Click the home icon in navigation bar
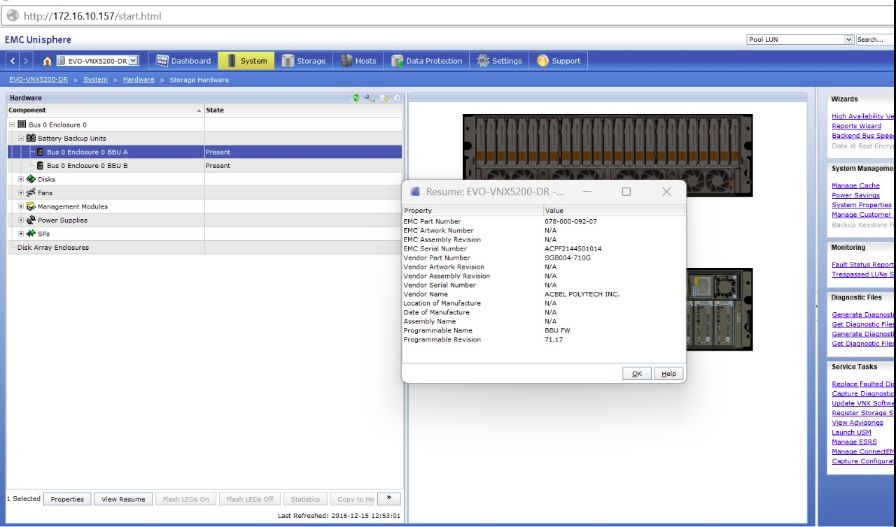Screen dimensions: 896x527 [46, 61]
